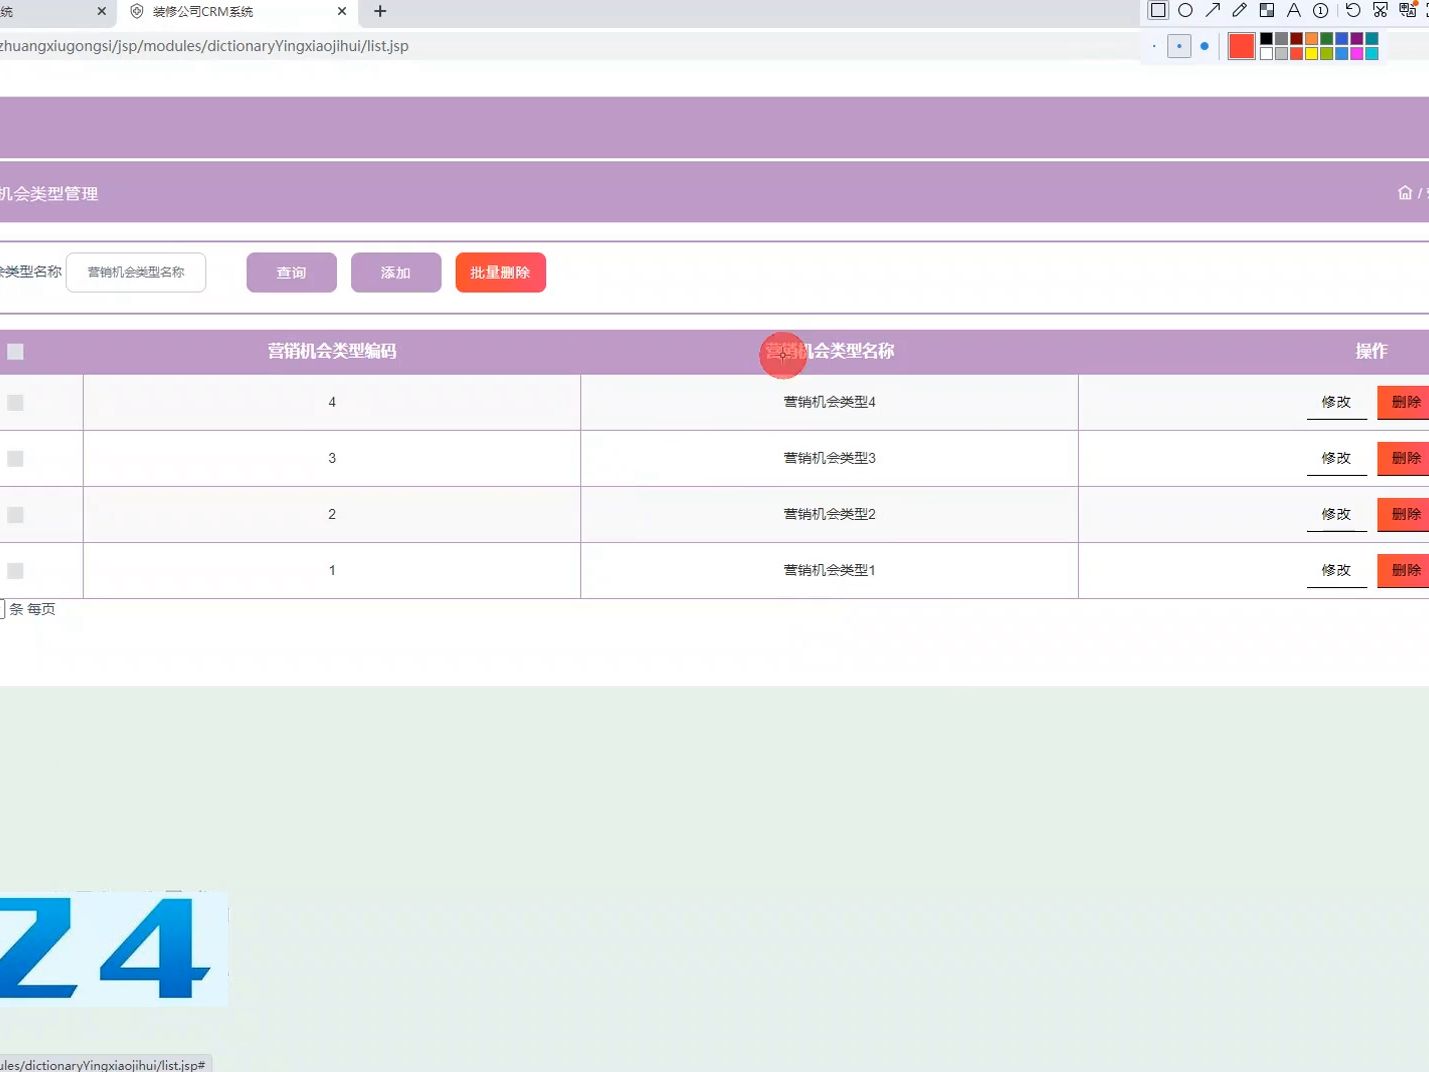Check the row for 营销机会类型1
1429x1072 pixels.
pos(15,570)
